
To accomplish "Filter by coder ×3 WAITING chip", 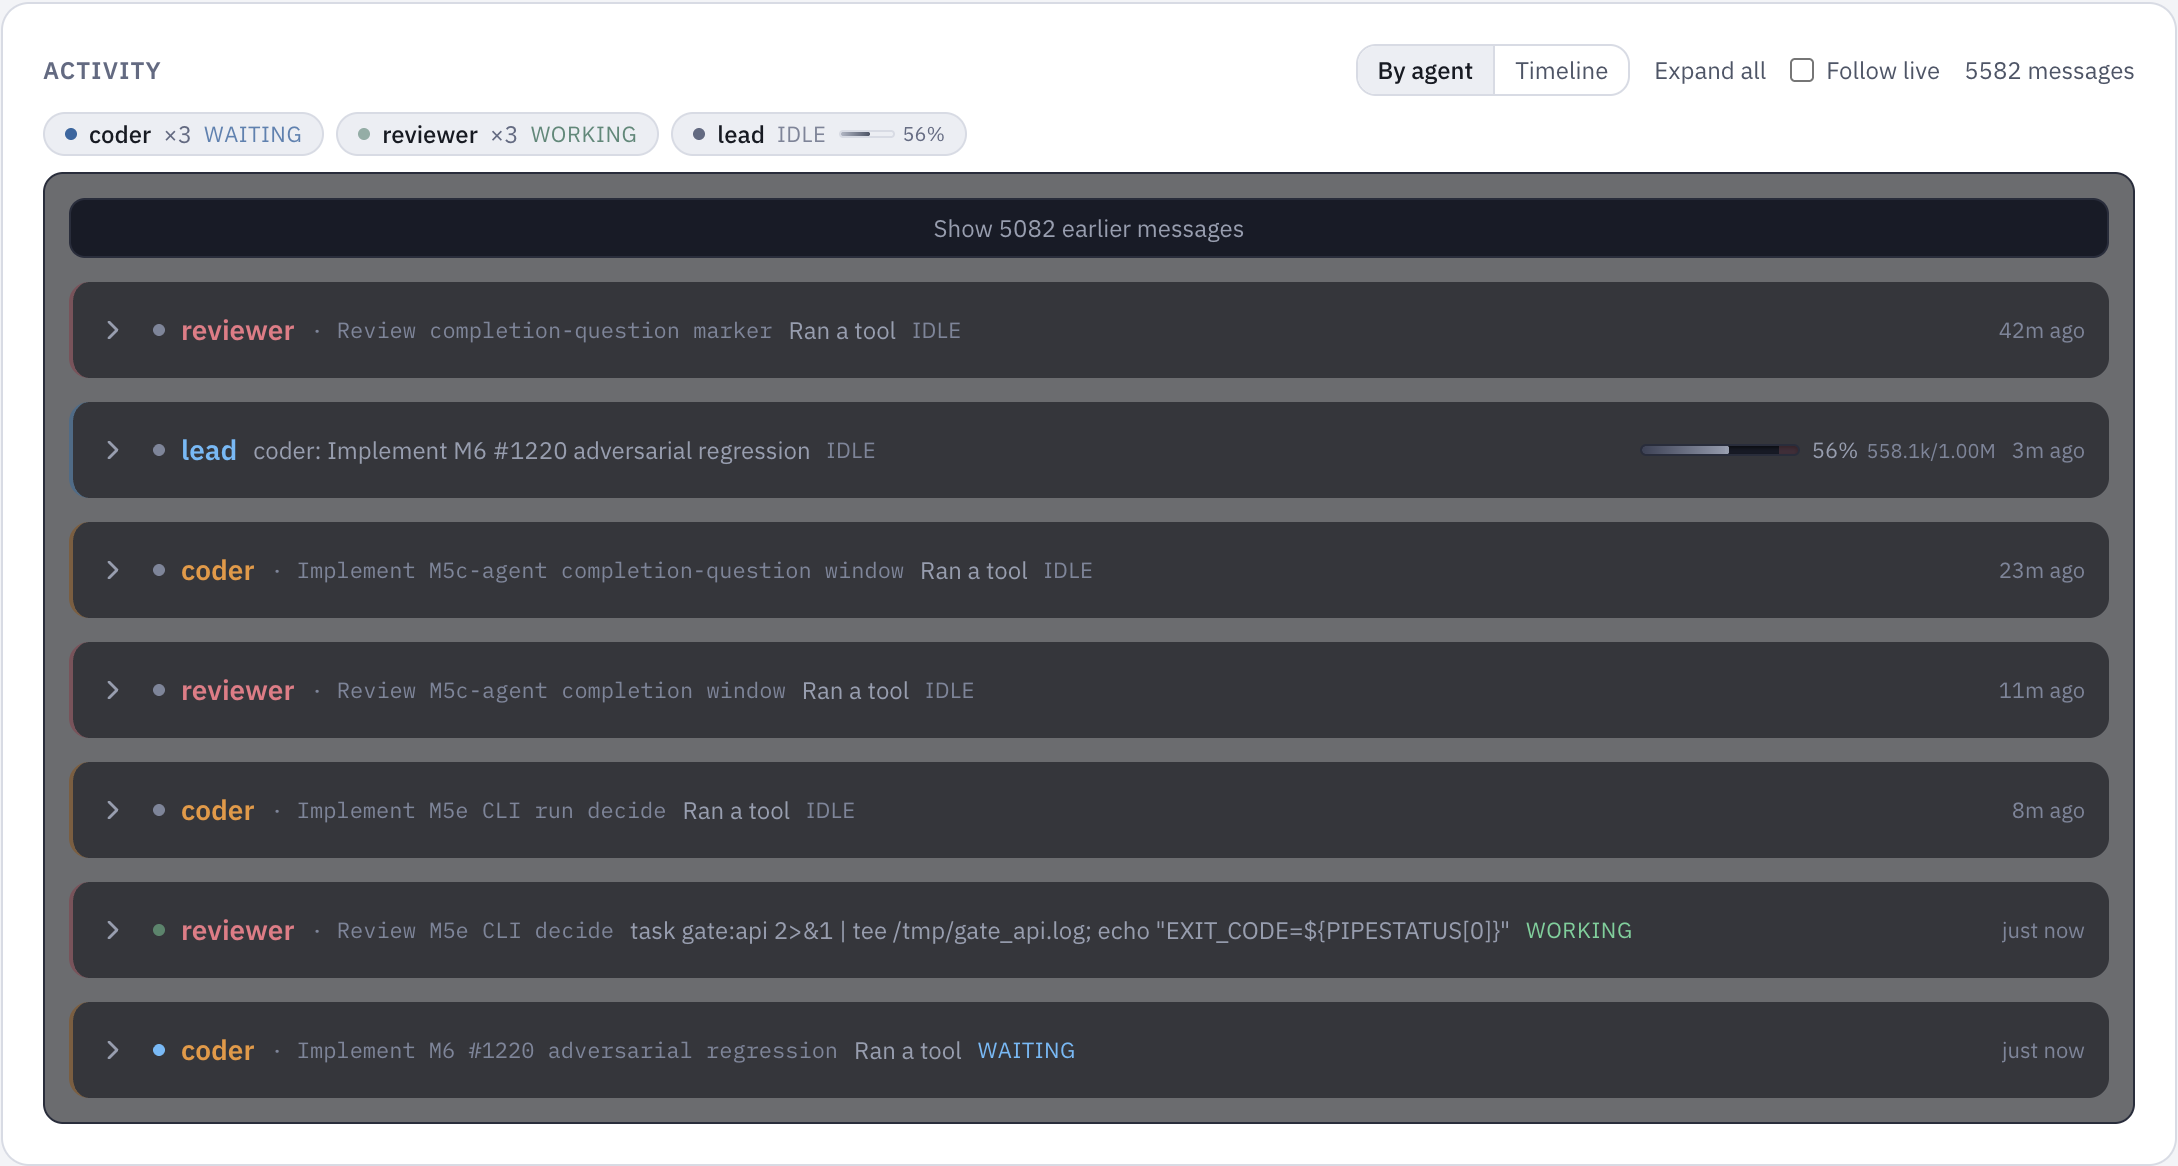I will tap(183, 134).
